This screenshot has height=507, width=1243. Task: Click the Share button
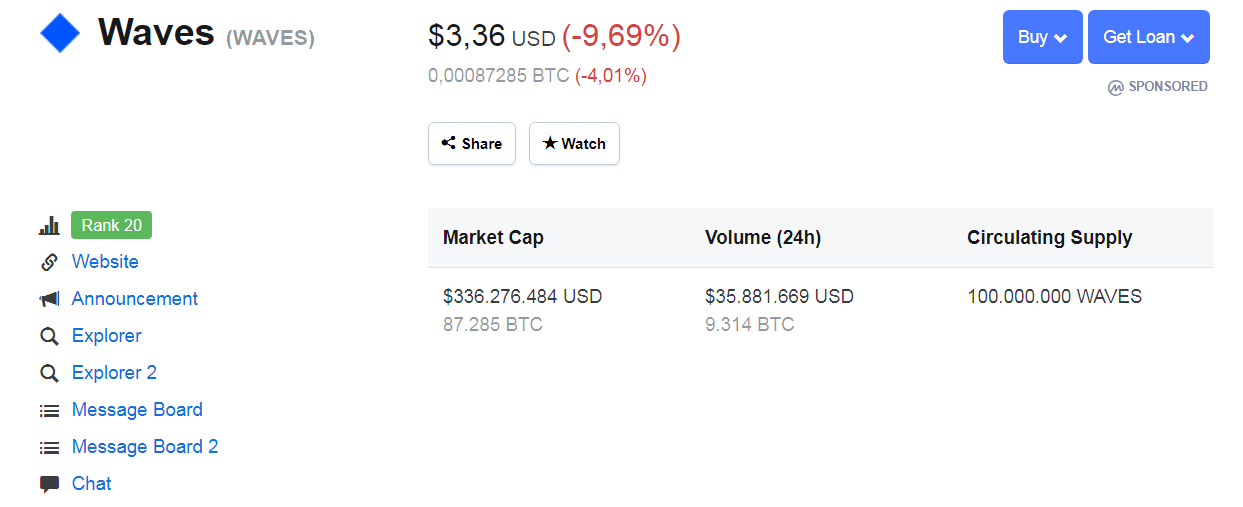tap(472, 143)
